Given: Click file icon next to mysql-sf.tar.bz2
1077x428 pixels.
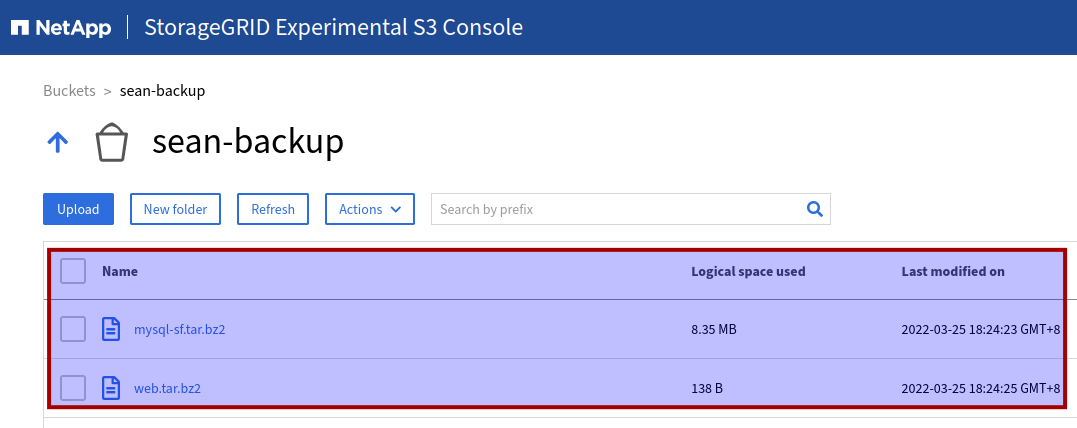Looking at the screenshot, I should [x=111, y=329].
